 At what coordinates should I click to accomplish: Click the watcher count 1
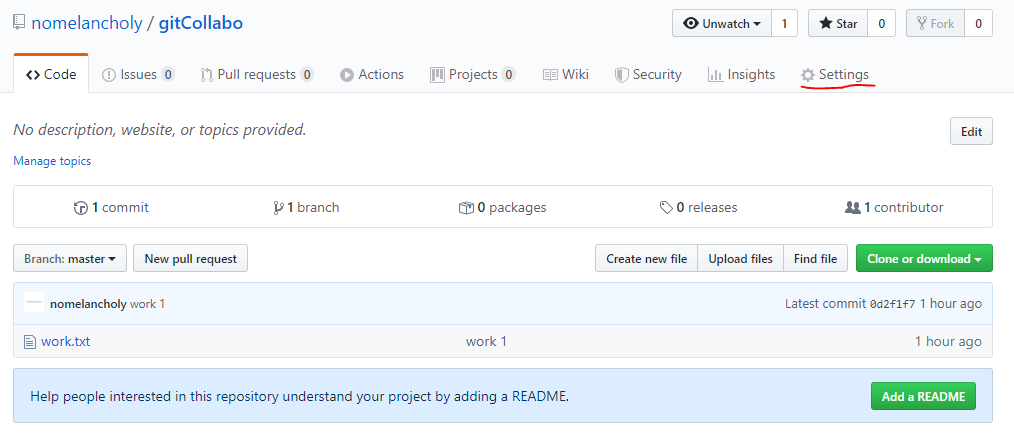click(784, 23)
